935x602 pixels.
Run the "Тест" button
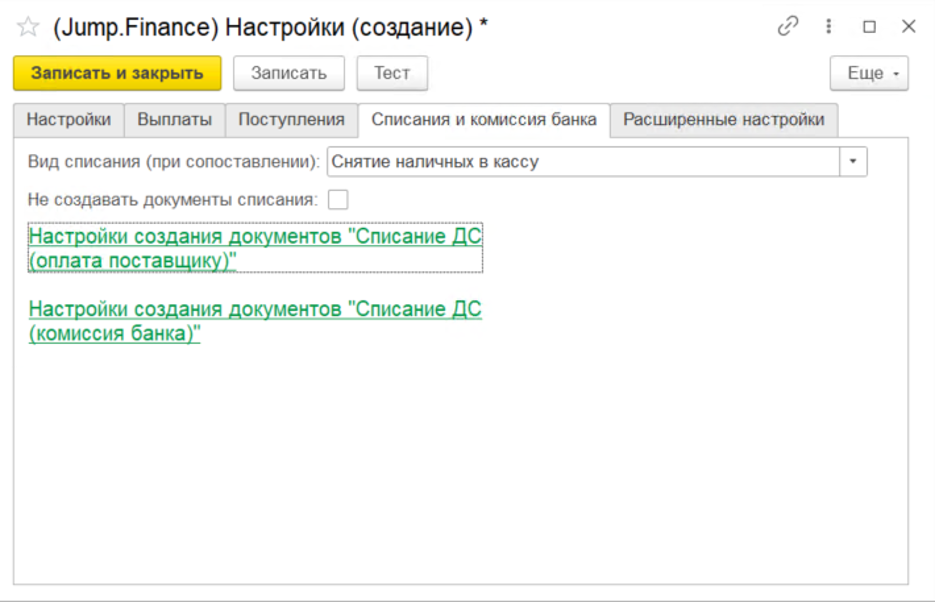[392, 73]
